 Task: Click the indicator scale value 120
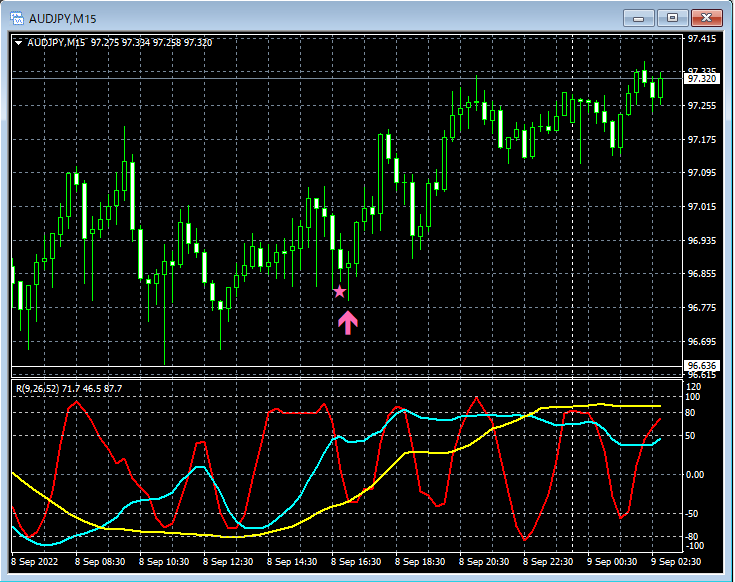click(693, 387)
